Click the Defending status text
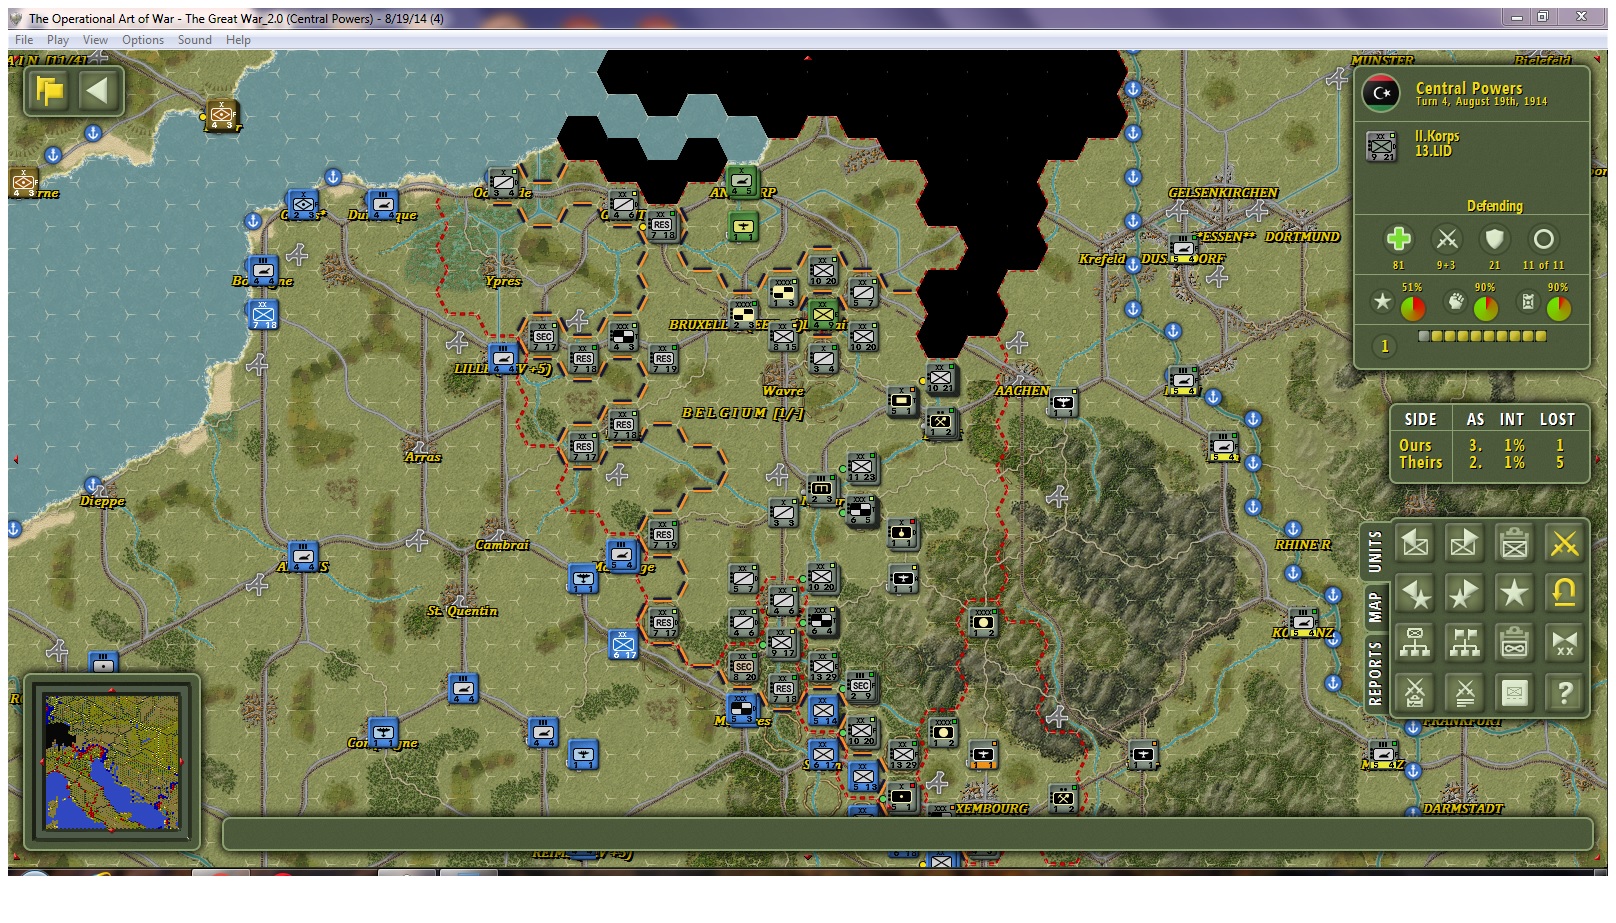1616x923 pixels. point(1494,206)
